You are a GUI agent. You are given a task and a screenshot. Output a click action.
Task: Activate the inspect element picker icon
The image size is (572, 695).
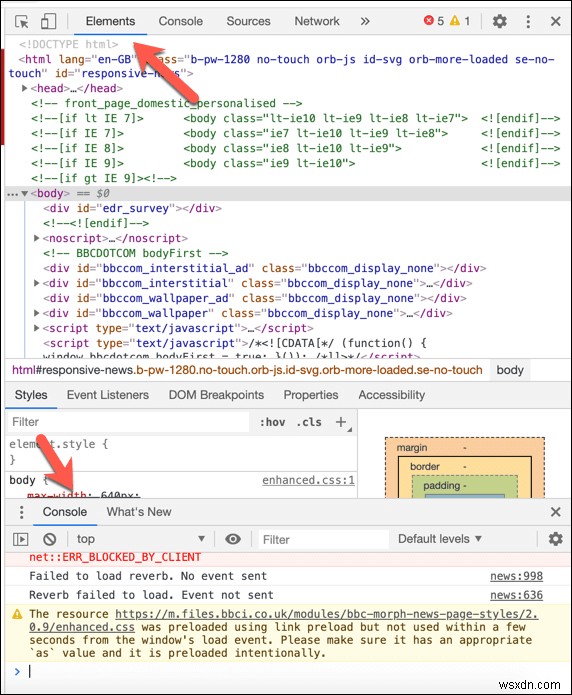22,21
